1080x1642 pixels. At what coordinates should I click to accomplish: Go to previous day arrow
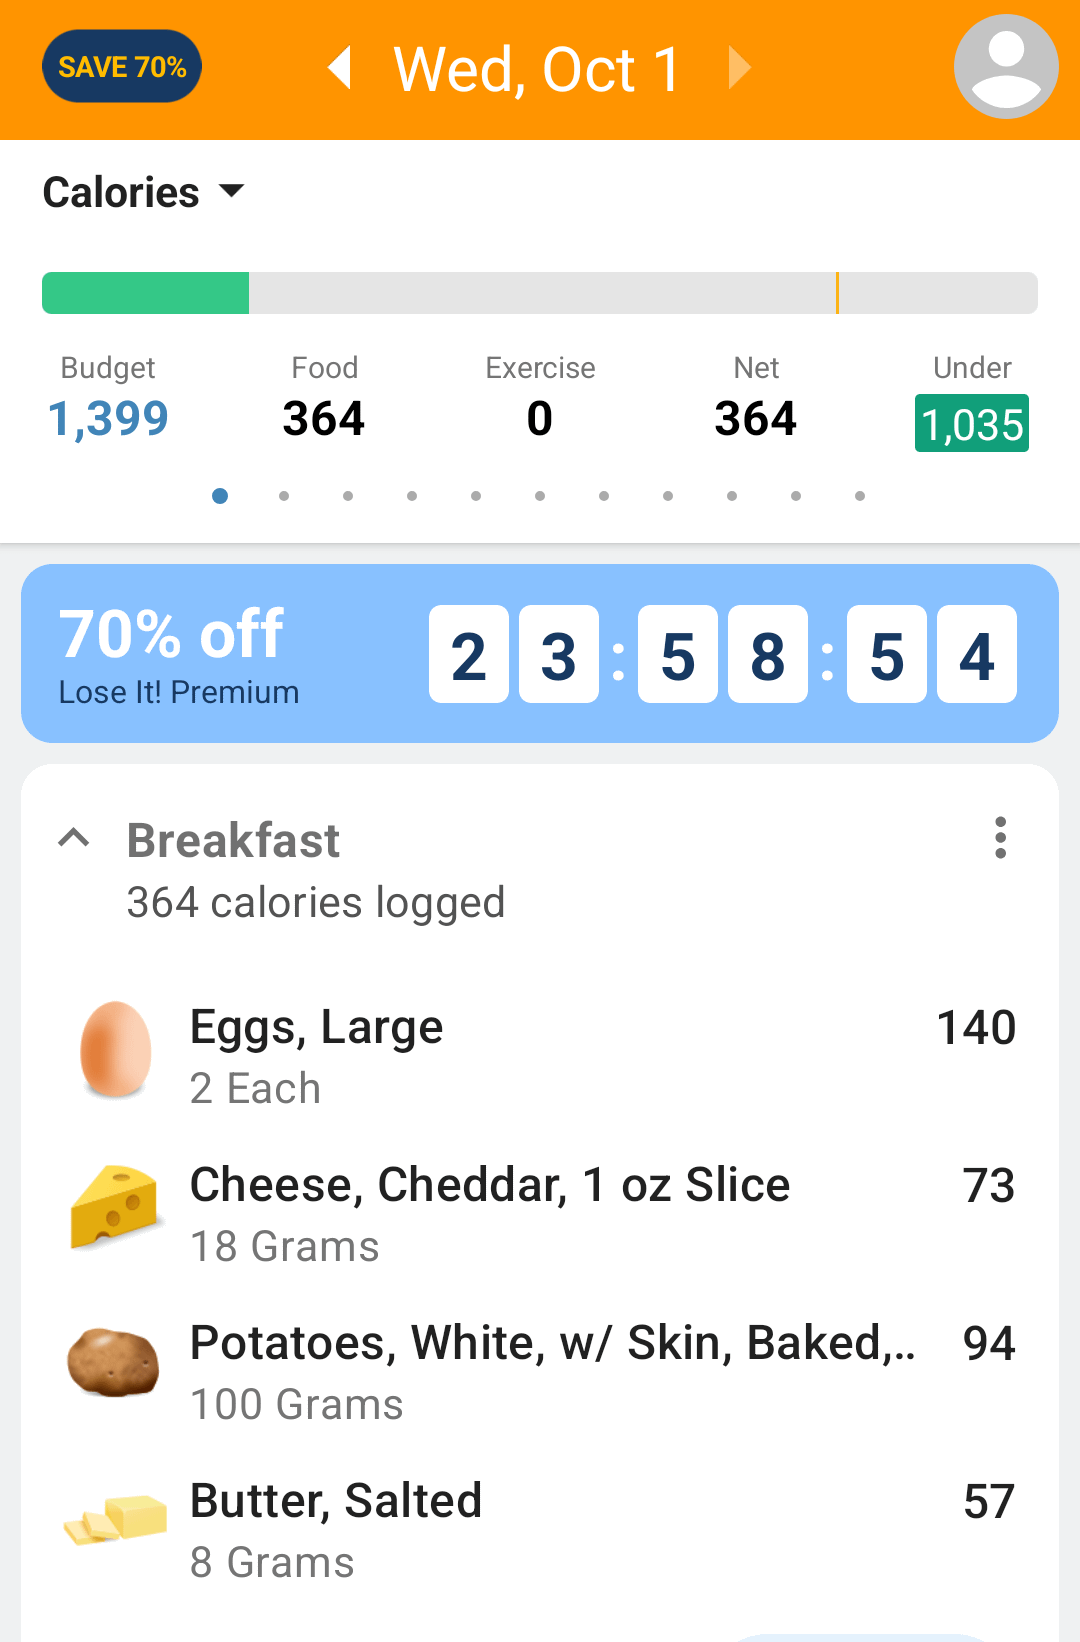[341, 68]
